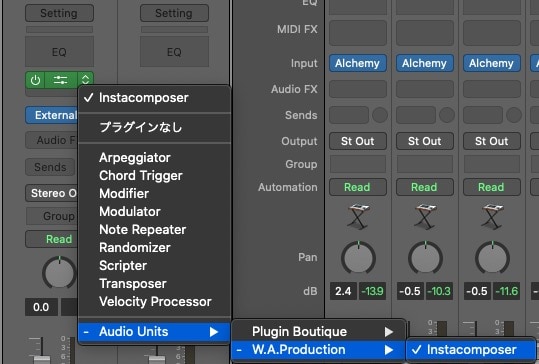The height and width of the screenshot is (364, 539).
Task: Click first channel keyboard instrument icon
Action: point(358,216)
